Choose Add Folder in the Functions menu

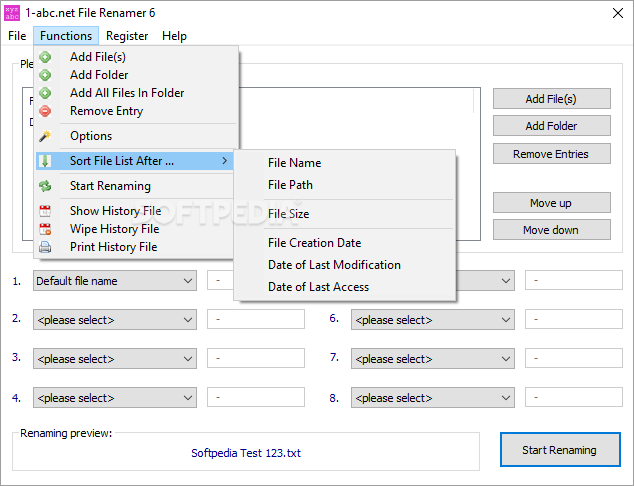(135, 75)
